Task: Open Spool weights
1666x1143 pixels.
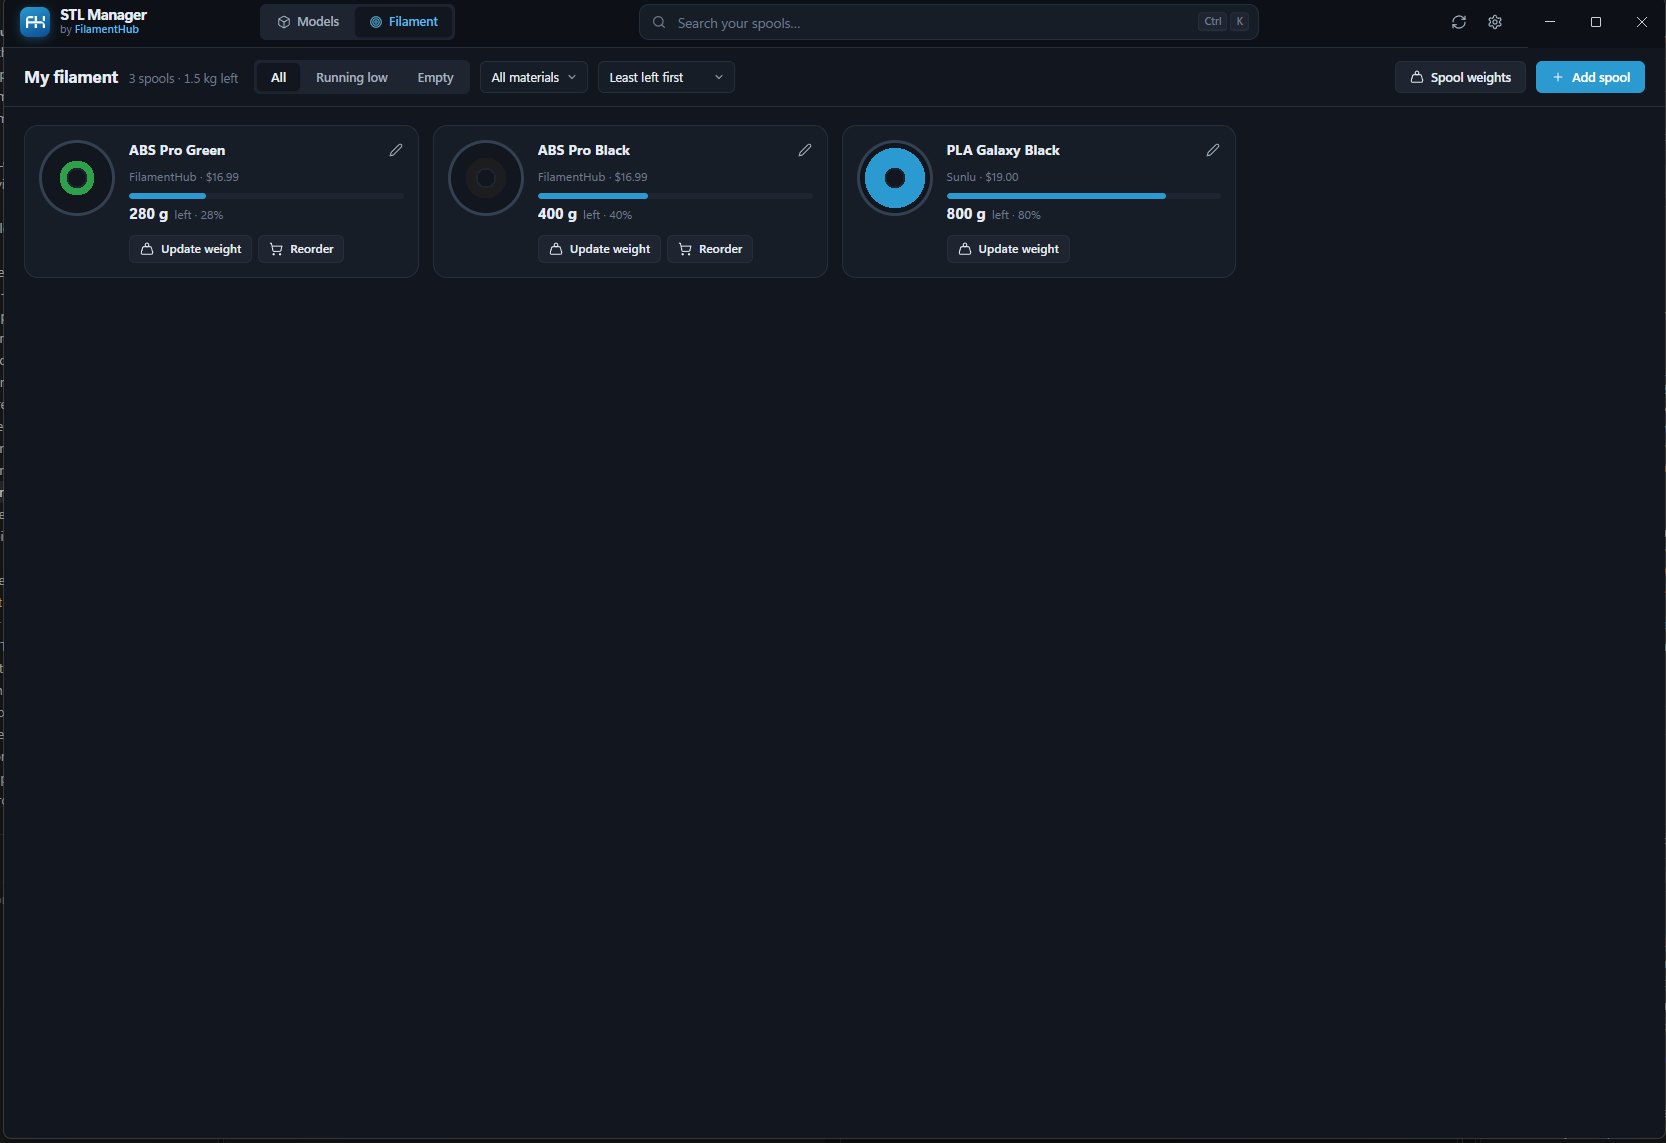Action: pos(1460,77)
